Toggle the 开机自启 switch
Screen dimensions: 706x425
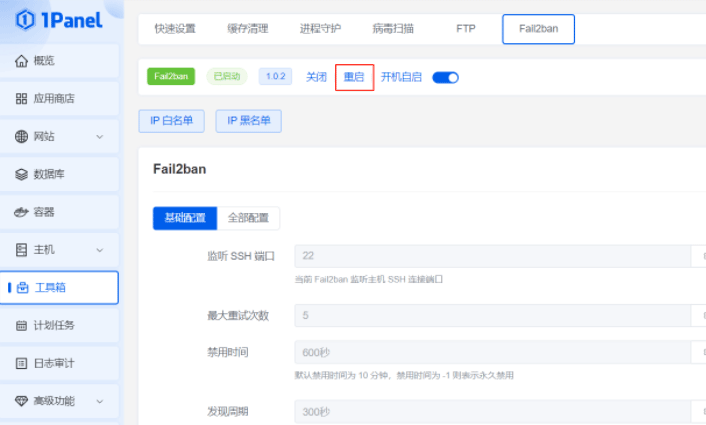(445, 77)
